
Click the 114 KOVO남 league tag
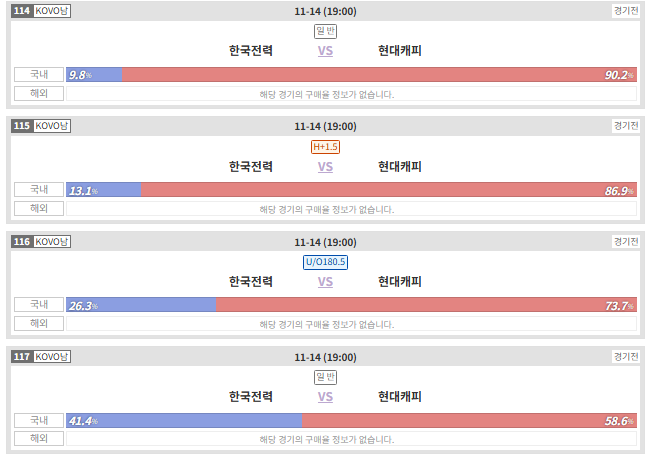[x=41, y=11]
